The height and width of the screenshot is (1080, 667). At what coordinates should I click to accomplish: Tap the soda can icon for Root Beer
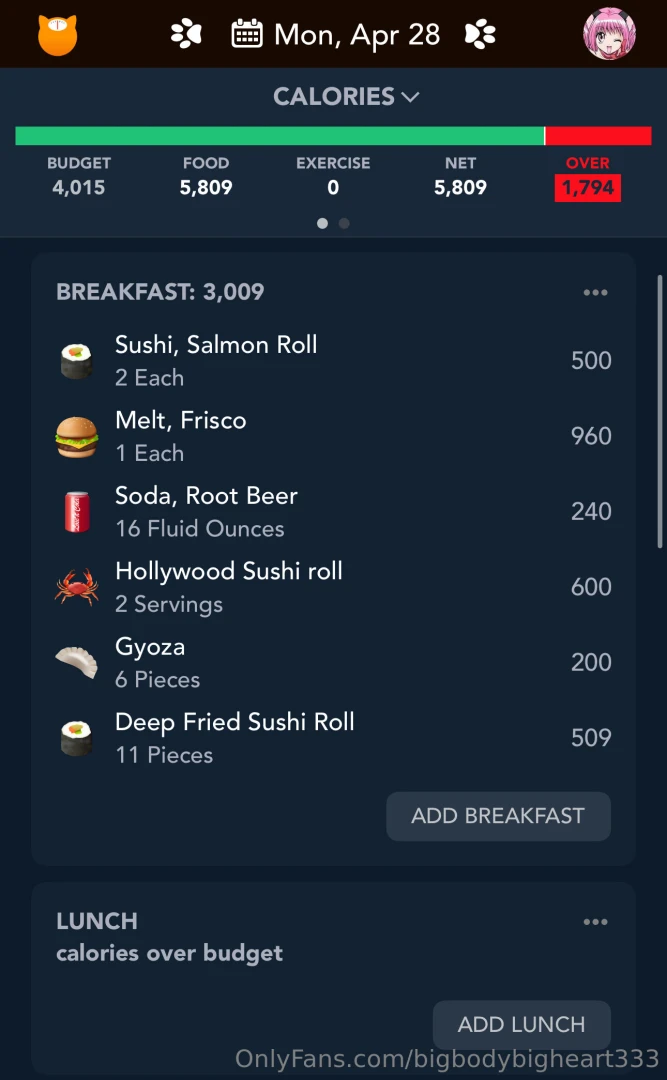pos(76,512)
